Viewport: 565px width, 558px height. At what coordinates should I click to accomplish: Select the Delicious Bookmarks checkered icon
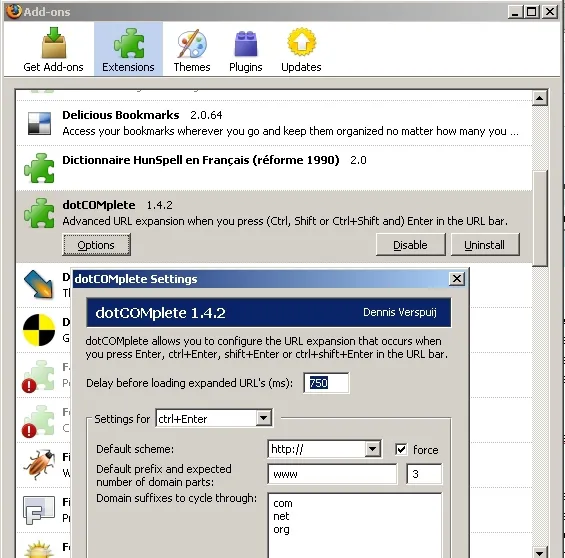39,123
